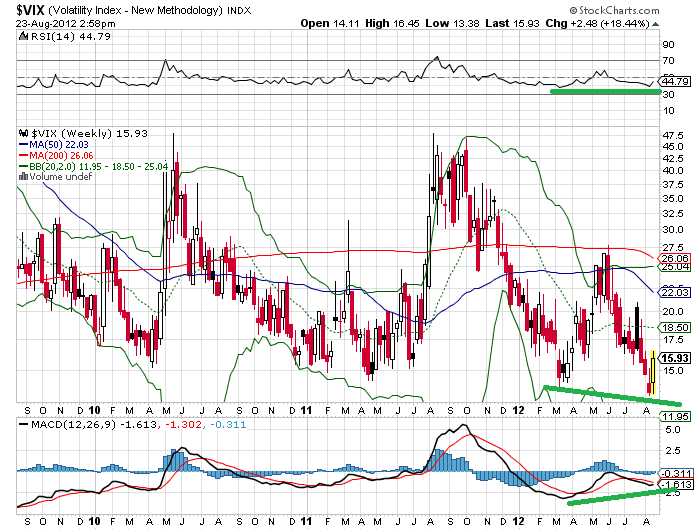Click the MA(50) 22.03 legend text
Image resolution: width=700 pixels, height=530 pixels.
(59, 145)
